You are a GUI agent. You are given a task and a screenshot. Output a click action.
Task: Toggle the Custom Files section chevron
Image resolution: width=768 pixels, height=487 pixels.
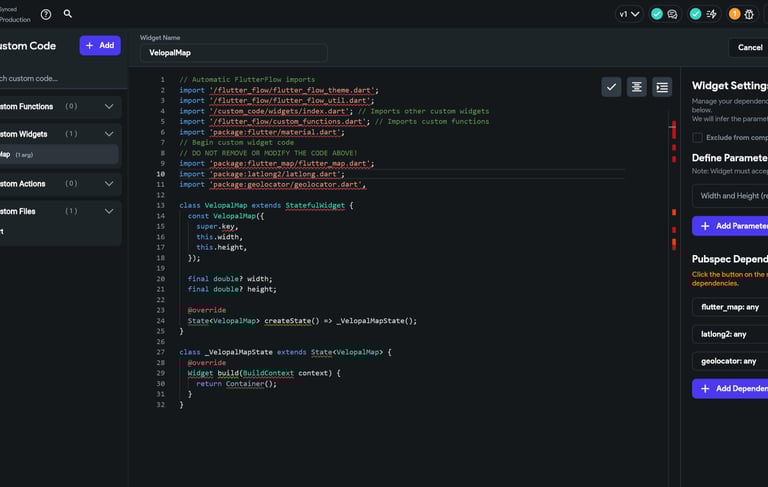(109, 211)
